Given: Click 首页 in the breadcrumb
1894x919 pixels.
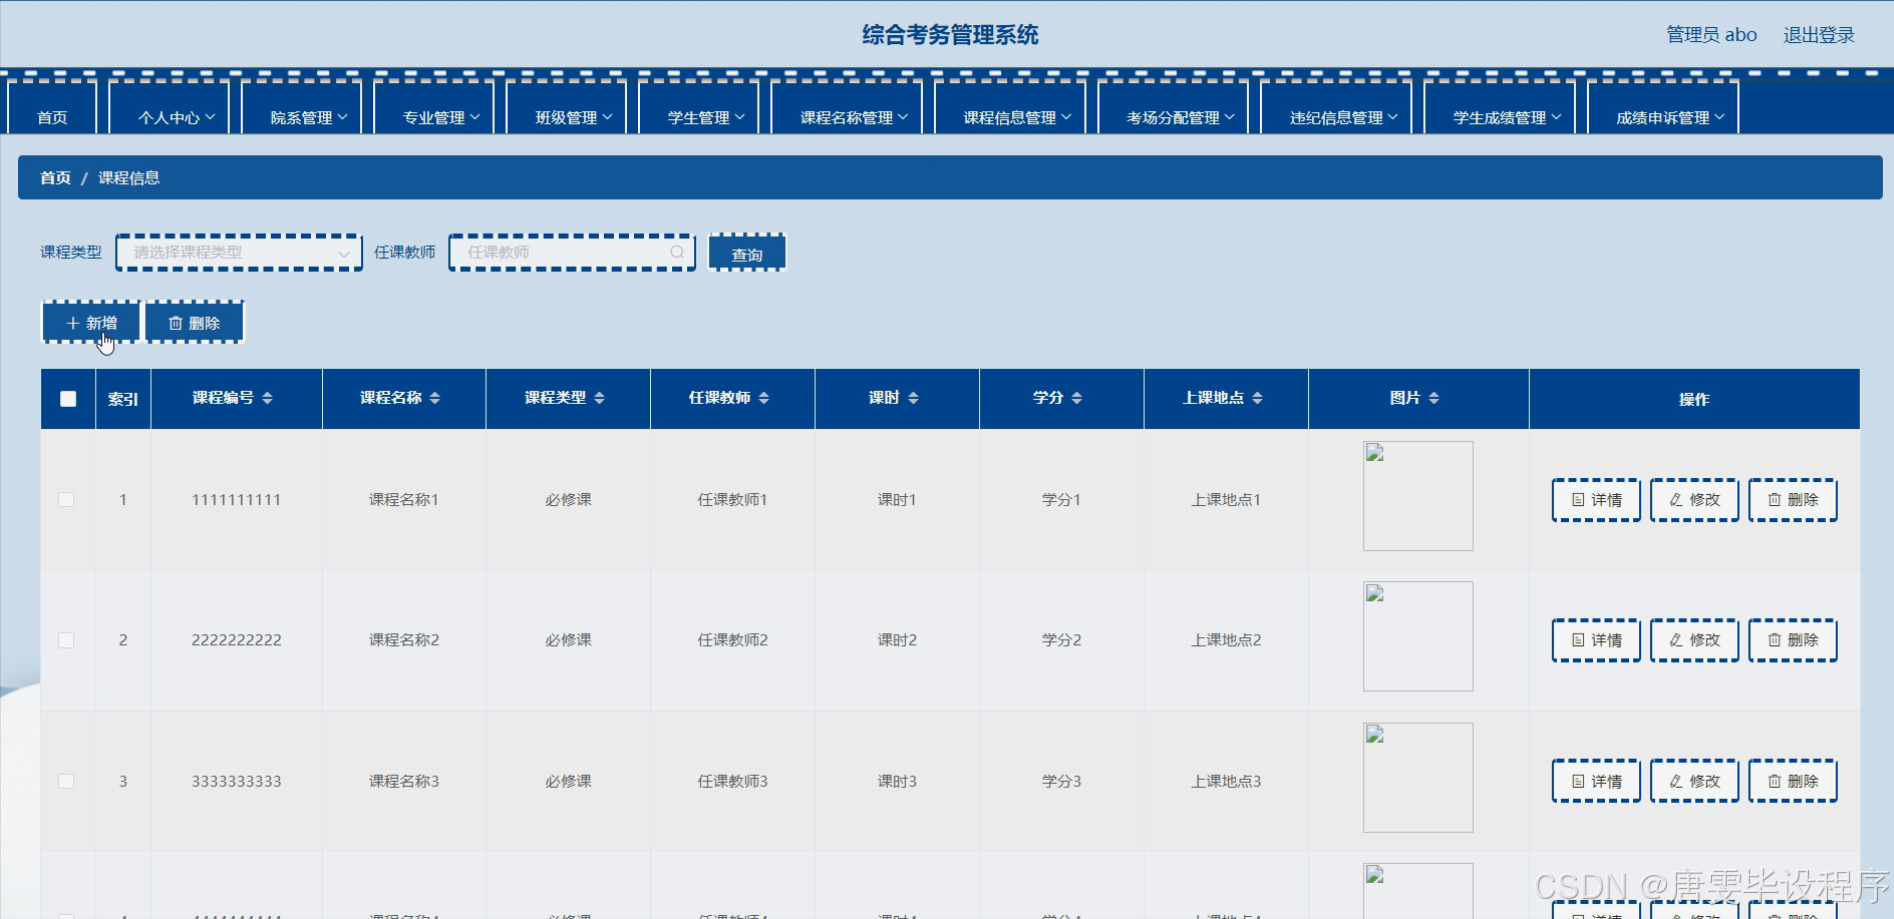Looking at the screenshot, I should [x=55, y=177].
